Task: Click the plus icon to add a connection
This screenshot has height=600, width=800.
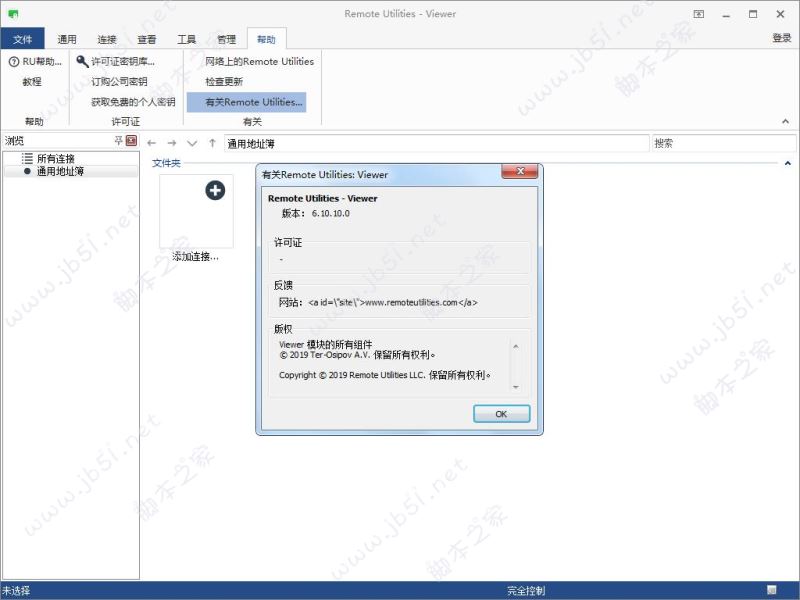Action: 215,190
